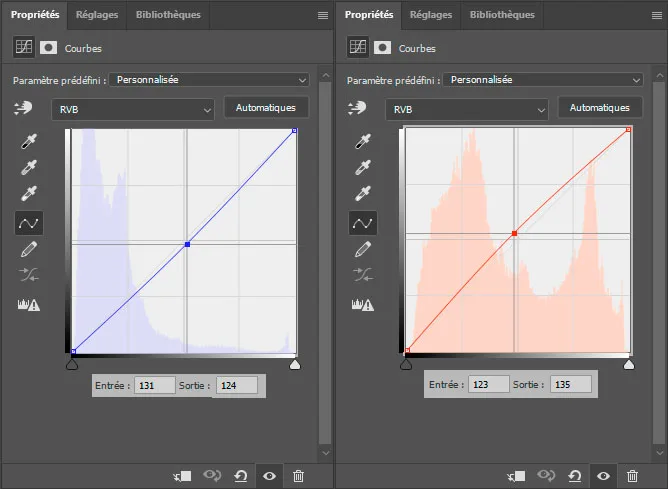Toggle layer visibility eye in left panel
Viewport: 668px width, 489px height.
[269, 476]
